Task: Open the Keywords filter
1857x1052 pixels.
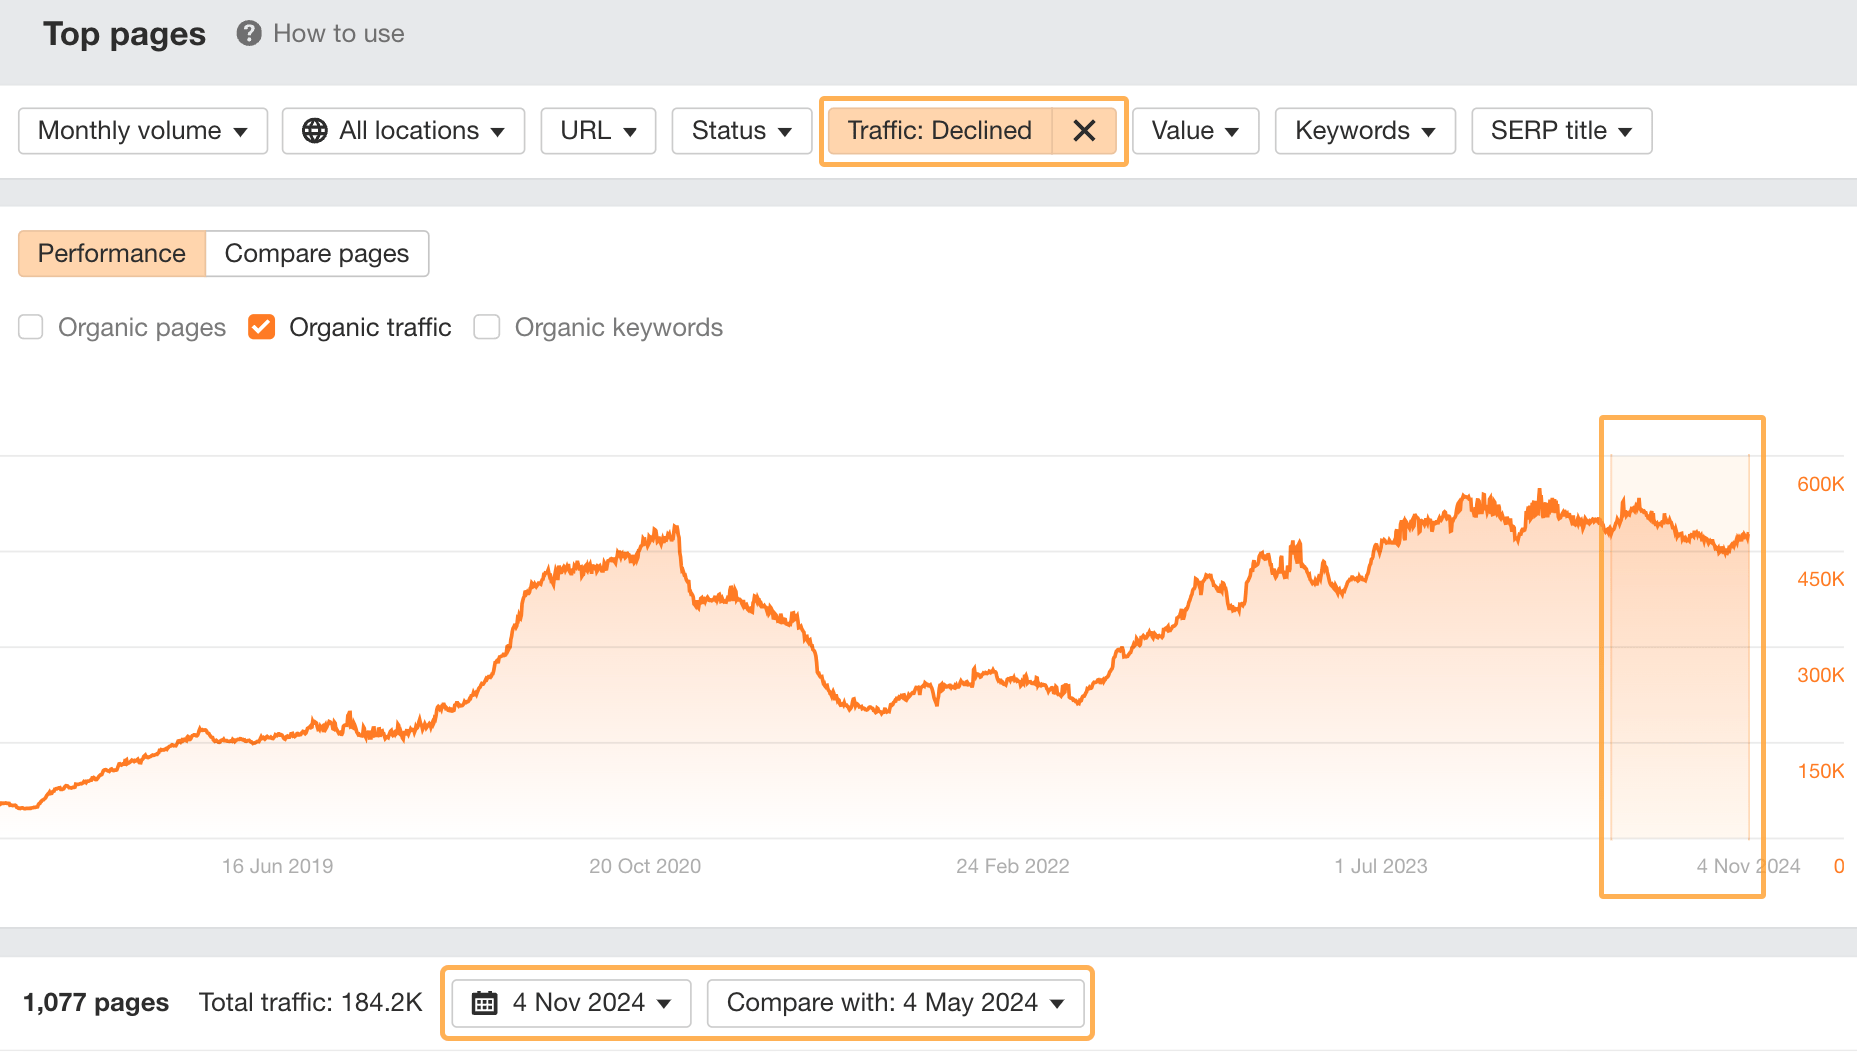Action: tap(1364, 130)
